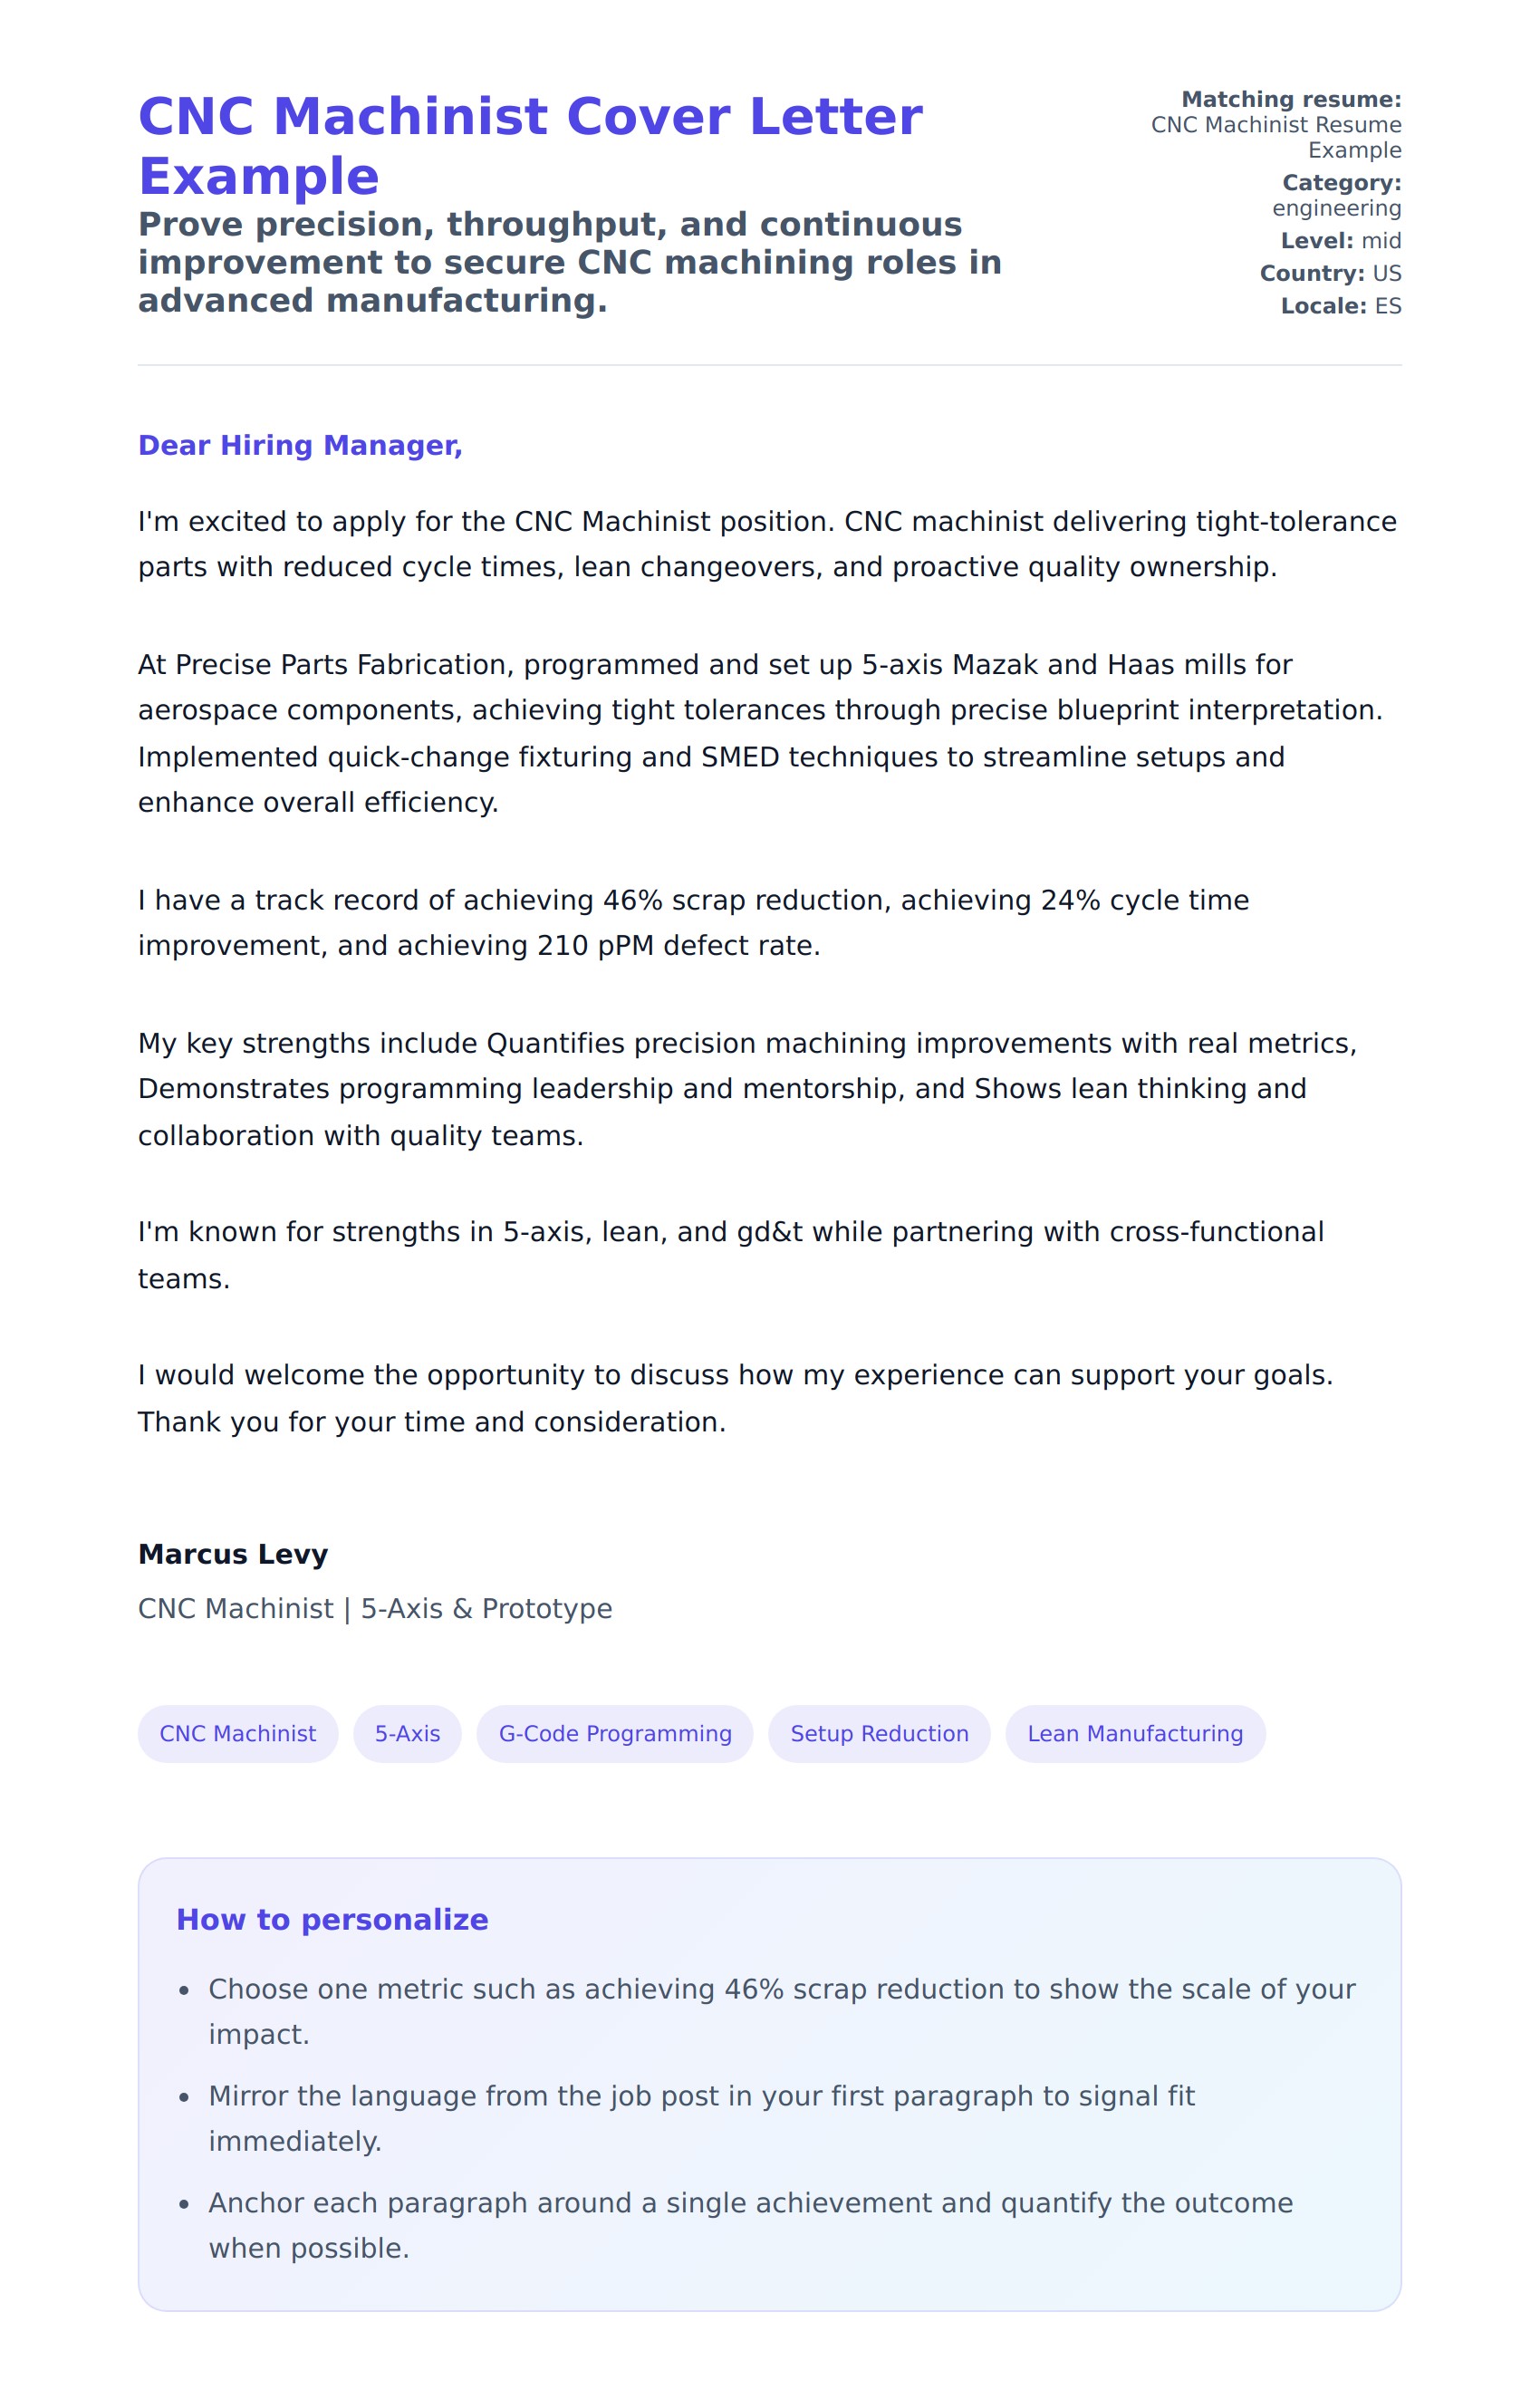Screen dimensions: 1540x2399
Task: Select the 5-Axis tag pill
Action: (x=407, y=1733)
